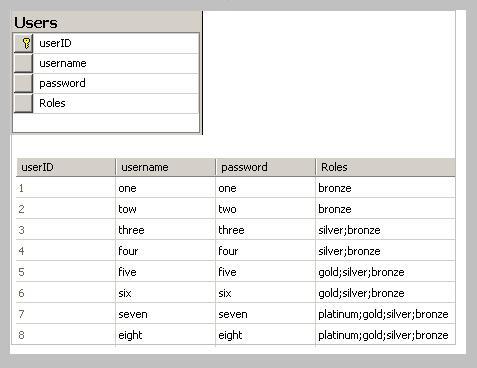Click the Roles column header in the grid
477x368 pixels.
(385, 167)
